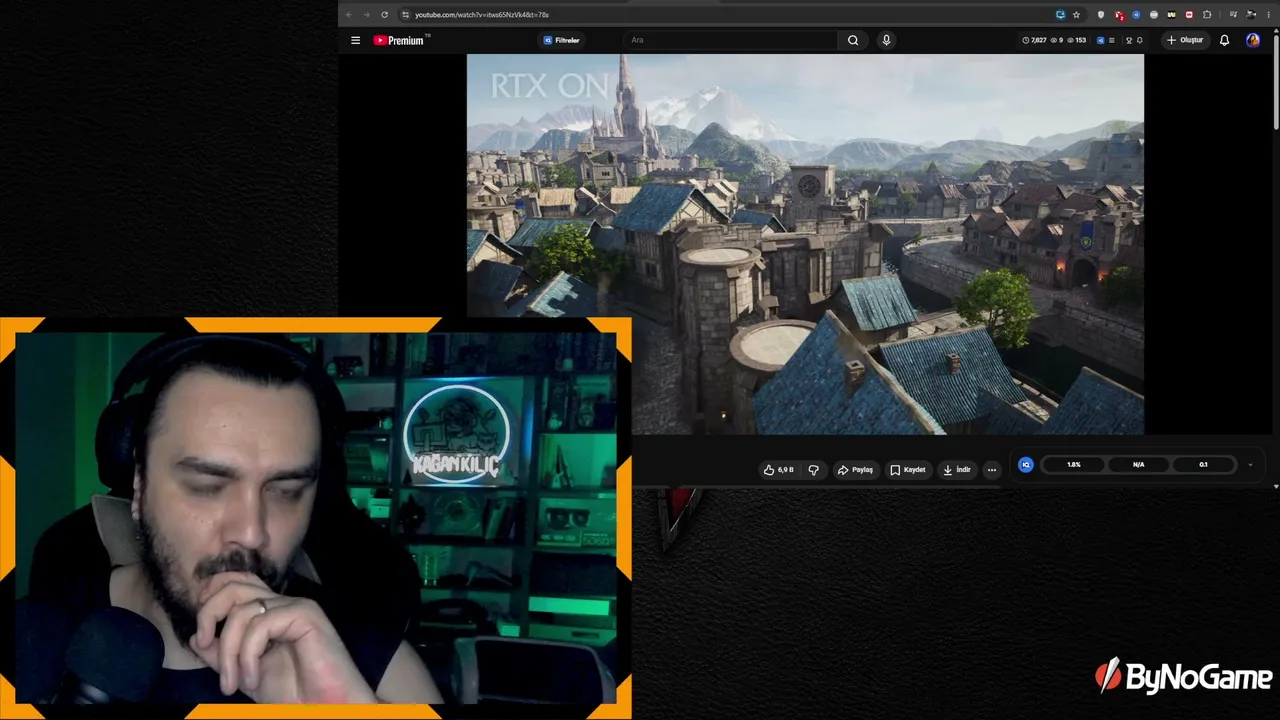Open YouTube notifications bell
1280x720 pixels.
point(1224,40)
